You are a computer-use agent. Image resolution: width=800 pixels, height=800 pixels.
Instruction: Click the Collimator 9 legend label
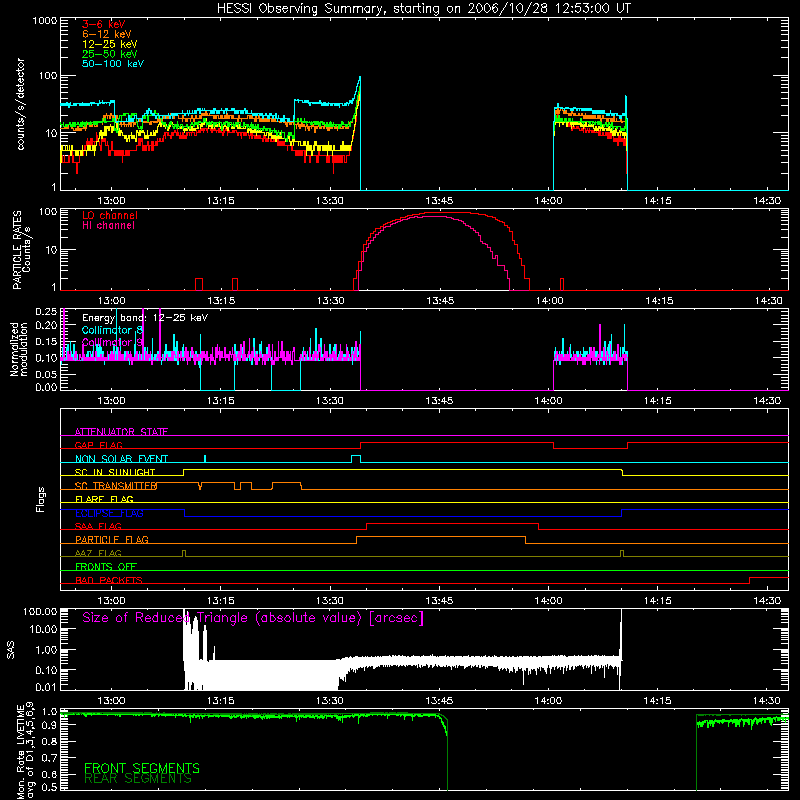(x=113, y=342)
